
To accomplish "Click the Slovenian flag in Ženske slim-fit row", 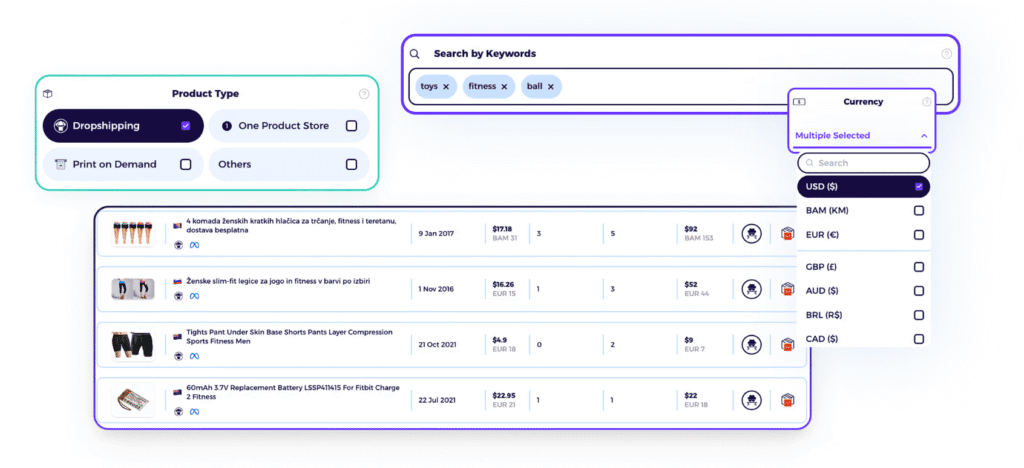I will pyautogui.click(x=177, y=281).
